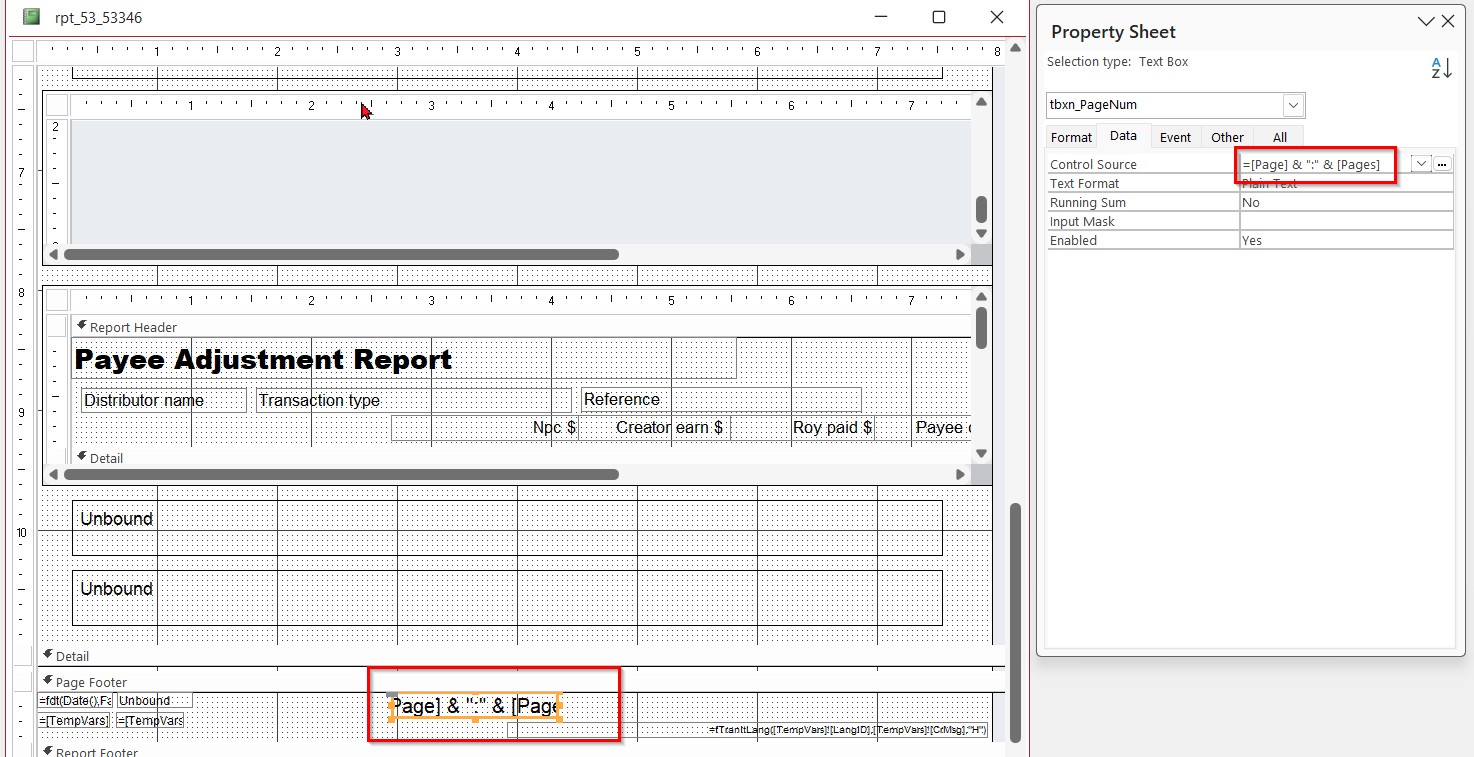Select the upper Unbound subreport control
The height and width of the screenshot is (757, 1474).
click(x=507, y=527)
